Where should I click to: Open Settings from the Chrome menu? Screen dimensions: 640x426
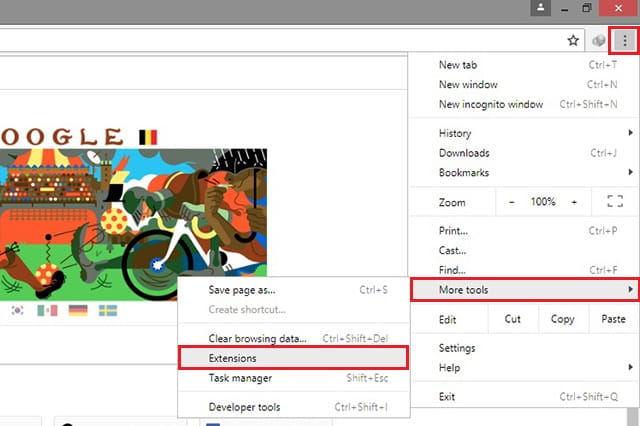(524, 348)
